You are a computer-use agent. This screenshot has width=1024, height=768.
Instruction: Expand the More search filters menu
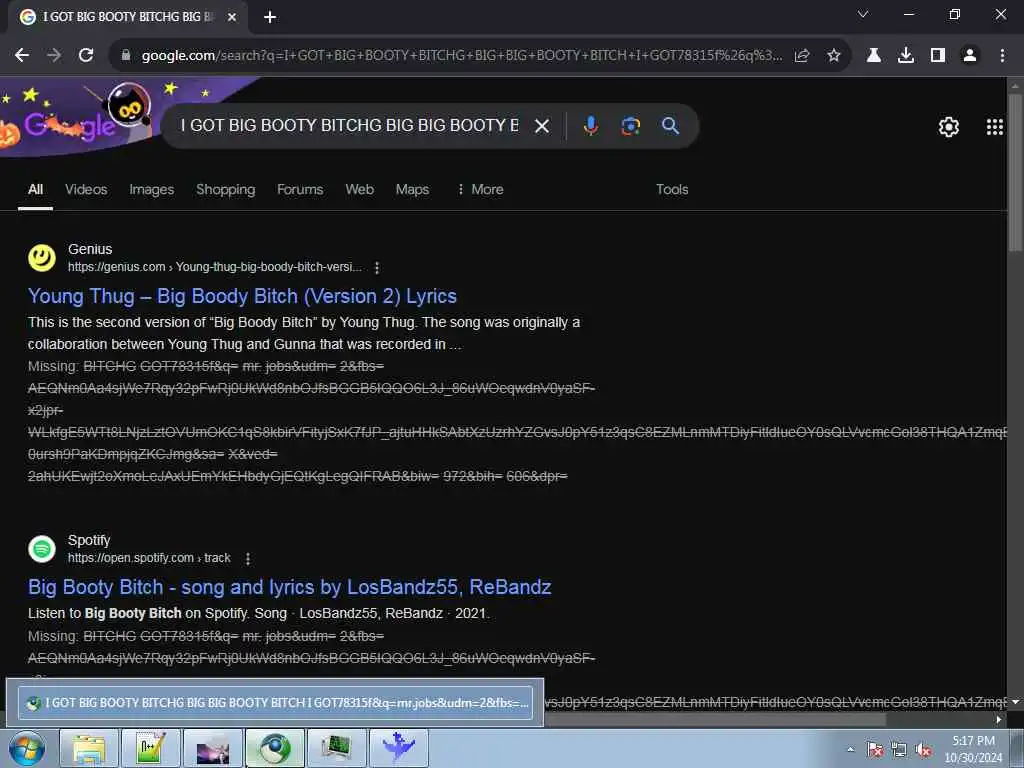480,189
